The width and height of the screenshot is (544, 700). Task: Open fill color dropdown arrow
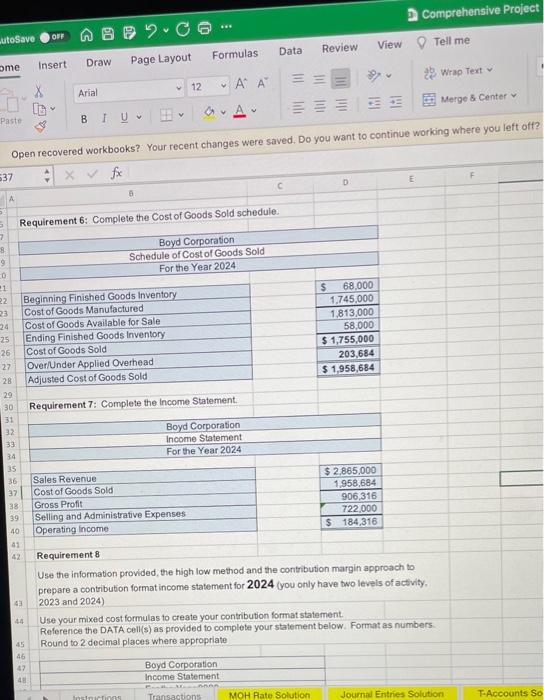tap(223, 112)
